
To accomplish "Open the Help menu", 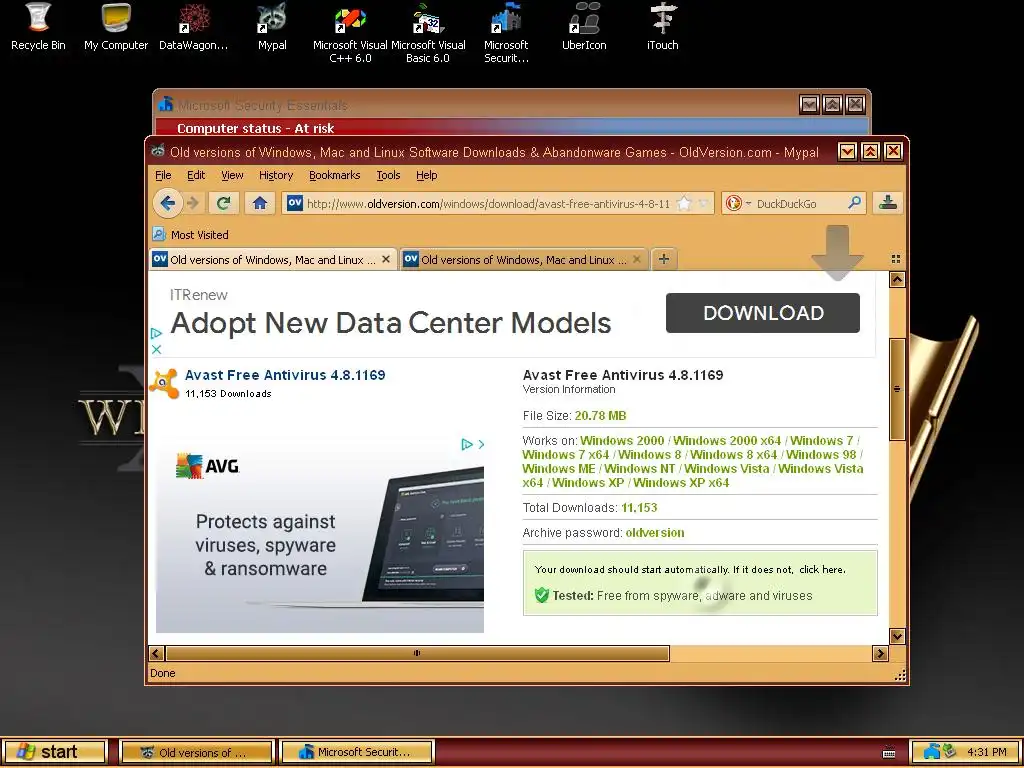I will coord(426,175).
